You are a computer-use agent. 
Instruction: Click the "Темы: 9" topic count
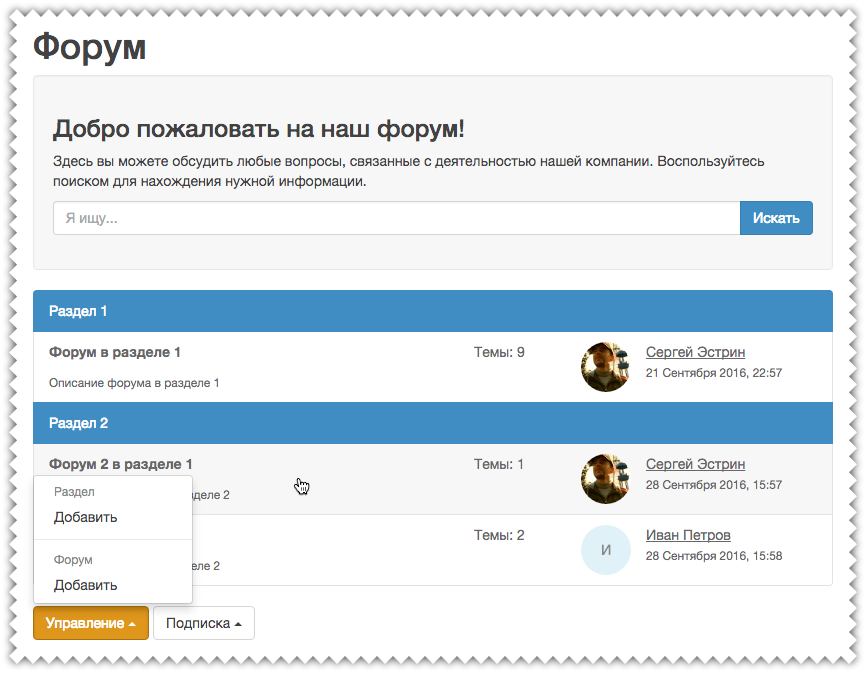(499, 352)
